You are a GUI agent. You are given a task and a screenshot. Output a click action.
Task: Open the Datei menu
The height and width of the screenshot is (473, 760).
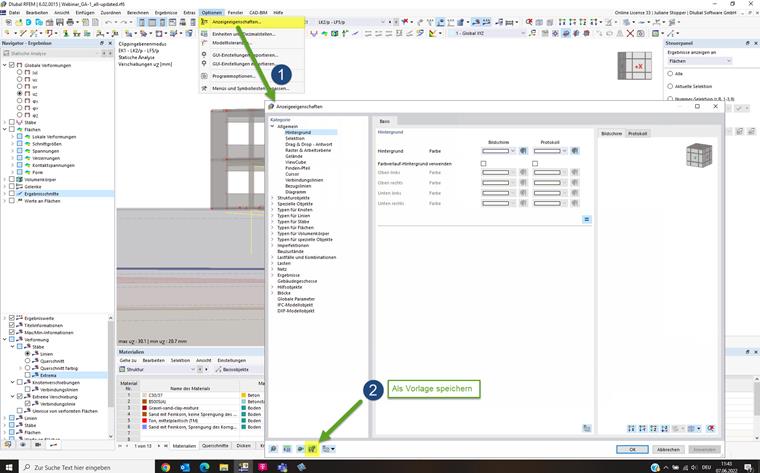click(x=15, y=13)
